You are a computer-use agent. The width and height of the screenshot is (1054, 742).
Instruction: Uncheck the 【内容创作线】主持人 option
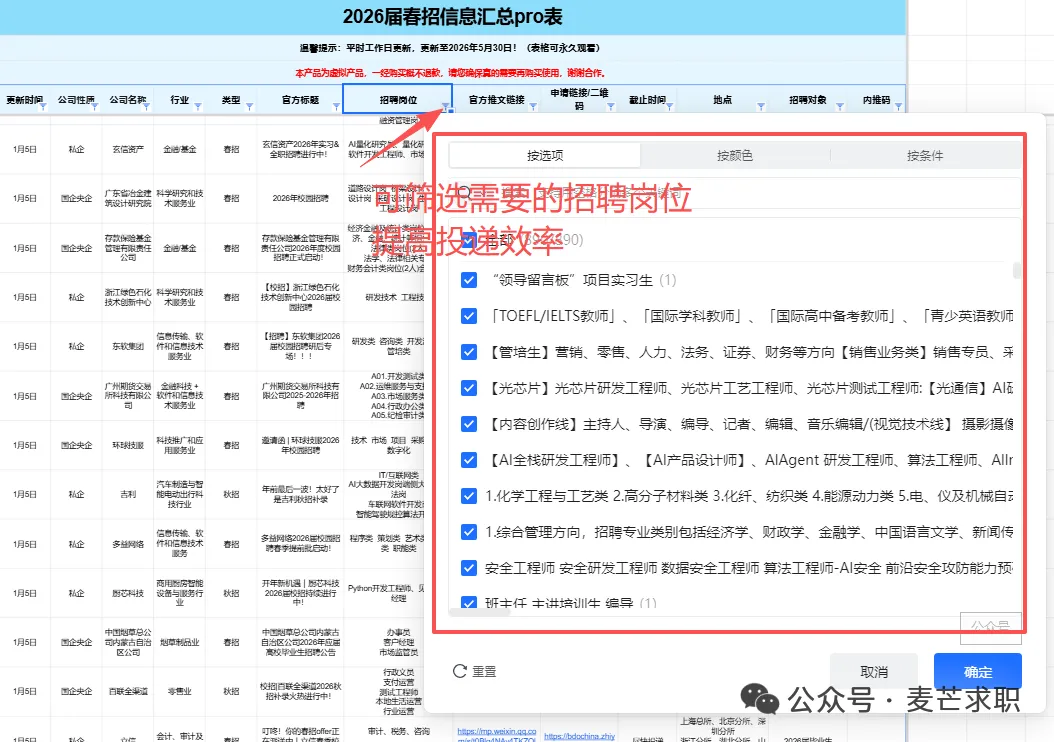[469, 424]
